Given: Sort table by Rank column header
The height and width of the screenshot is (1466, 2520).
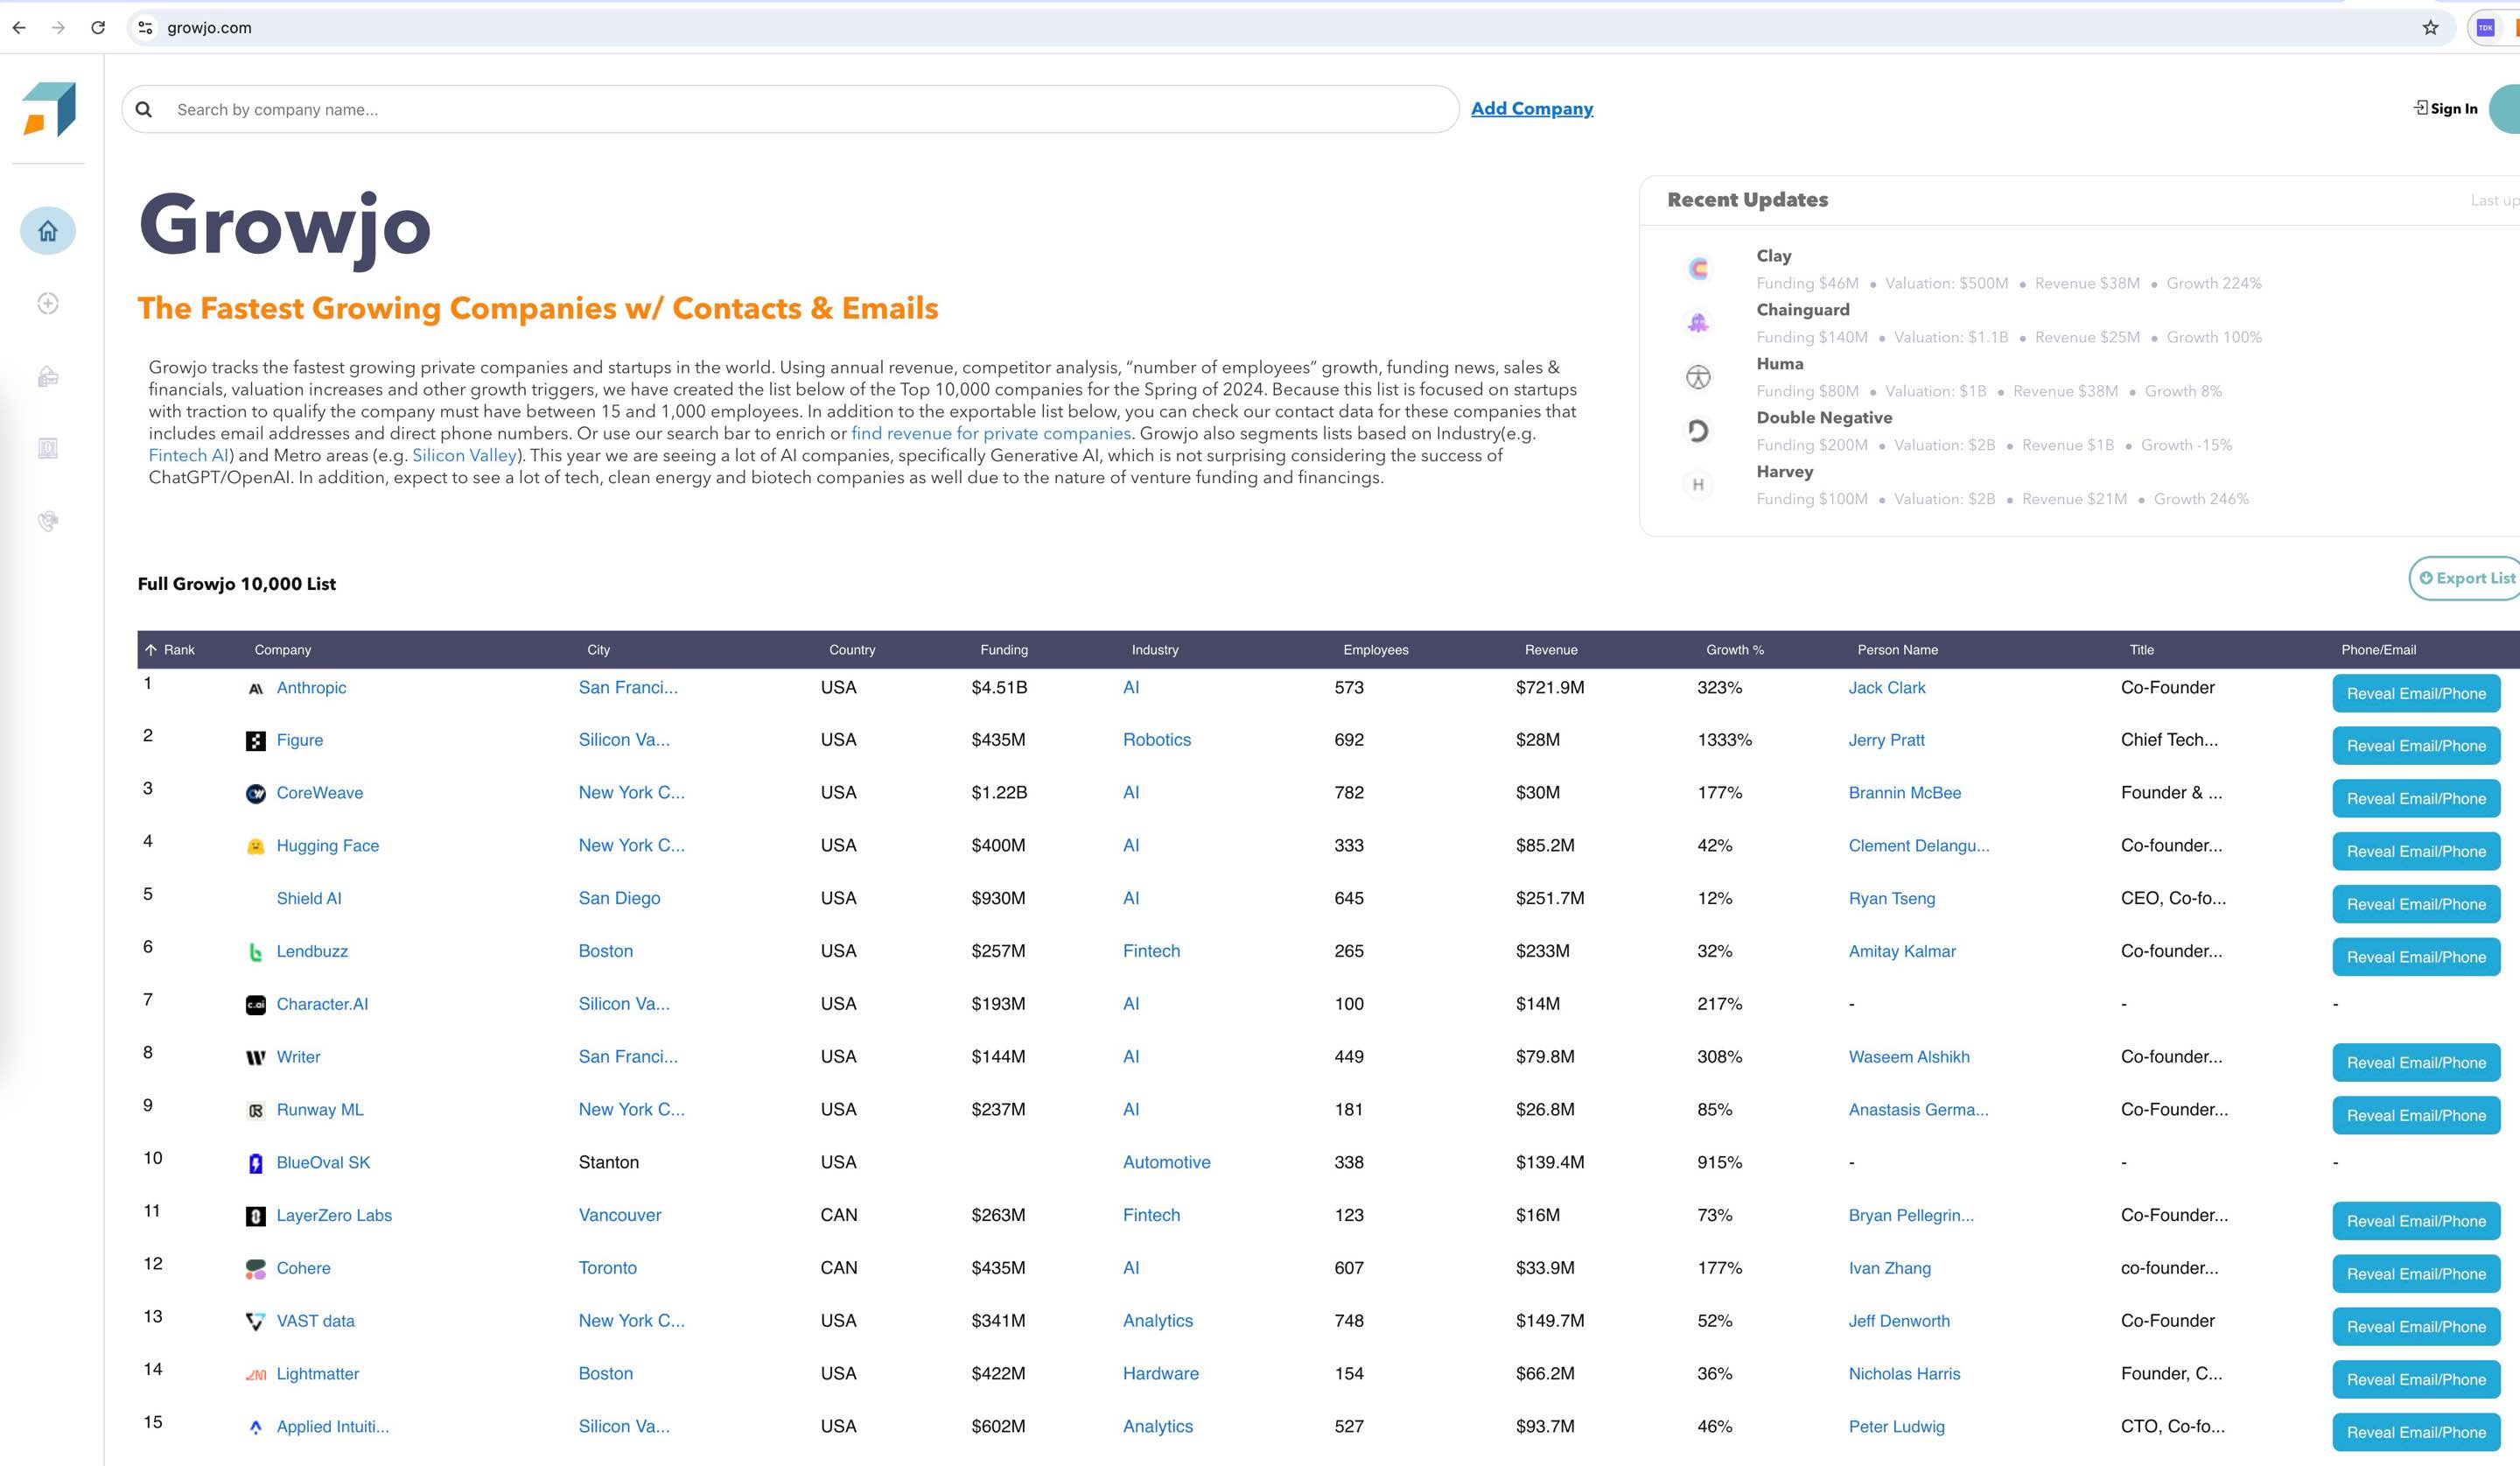Looking at the screenshot, I should [170, 650].
